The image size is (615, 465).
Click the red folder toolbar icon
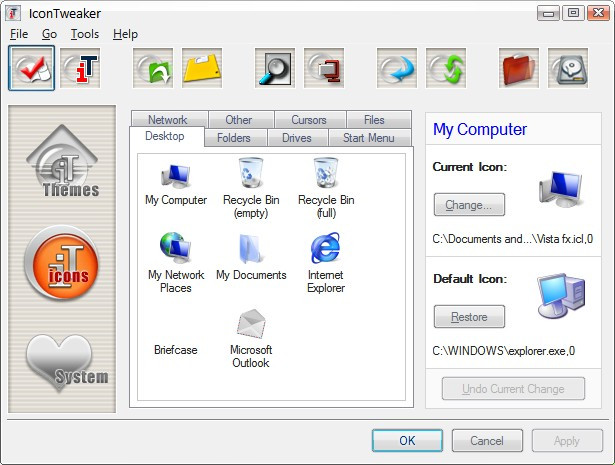[x=519, y=68]
